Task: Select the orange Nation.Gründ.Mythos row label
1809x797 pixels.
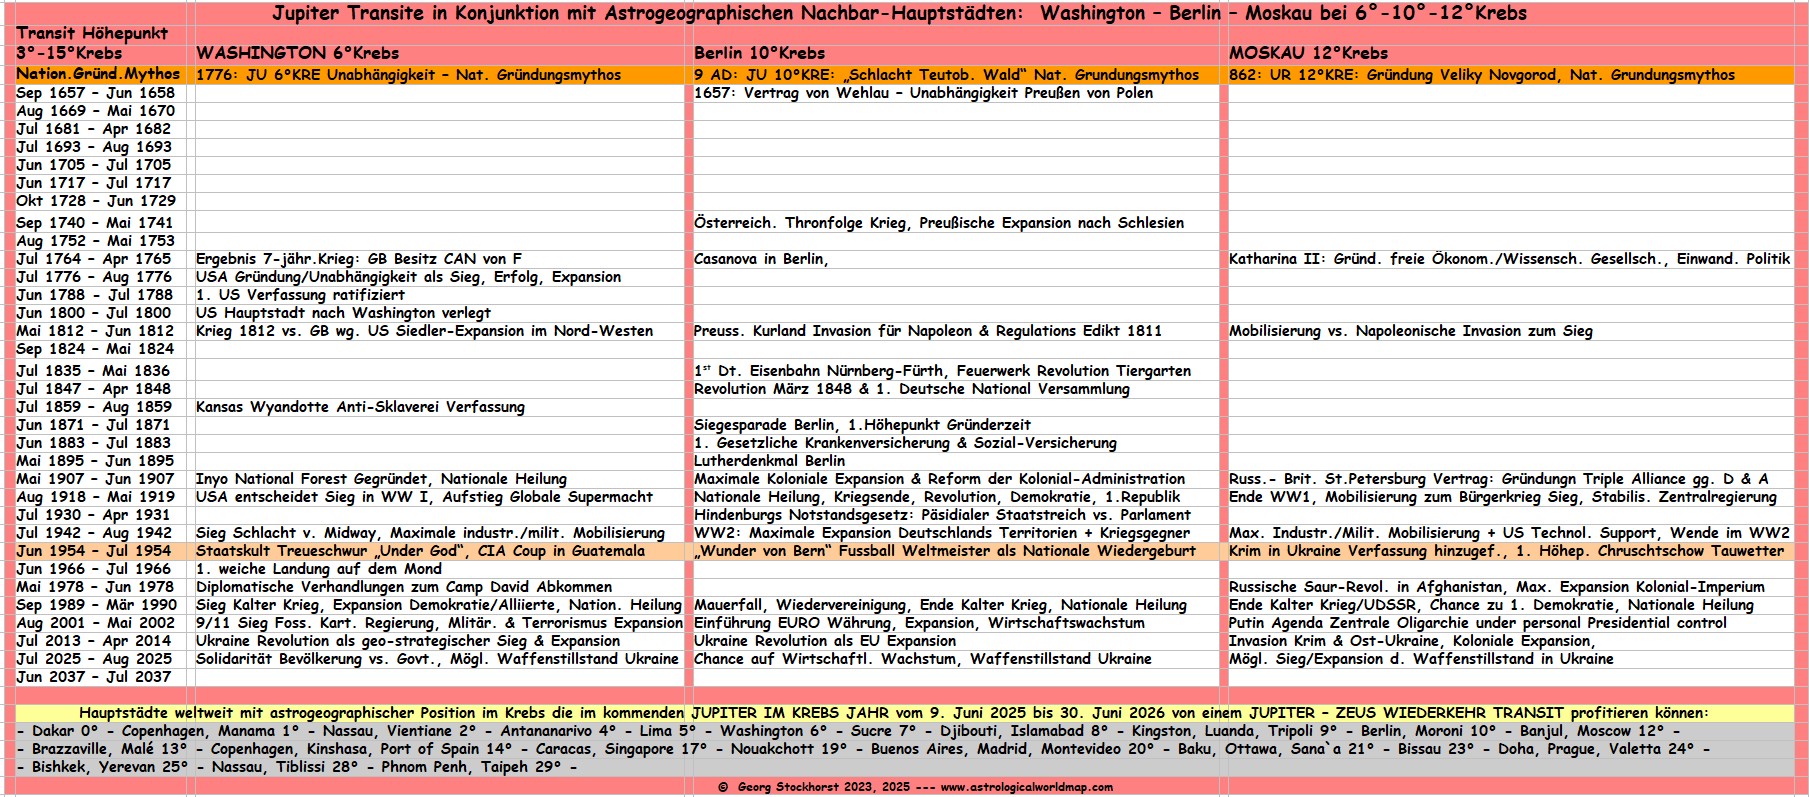Action: point(98,74)
